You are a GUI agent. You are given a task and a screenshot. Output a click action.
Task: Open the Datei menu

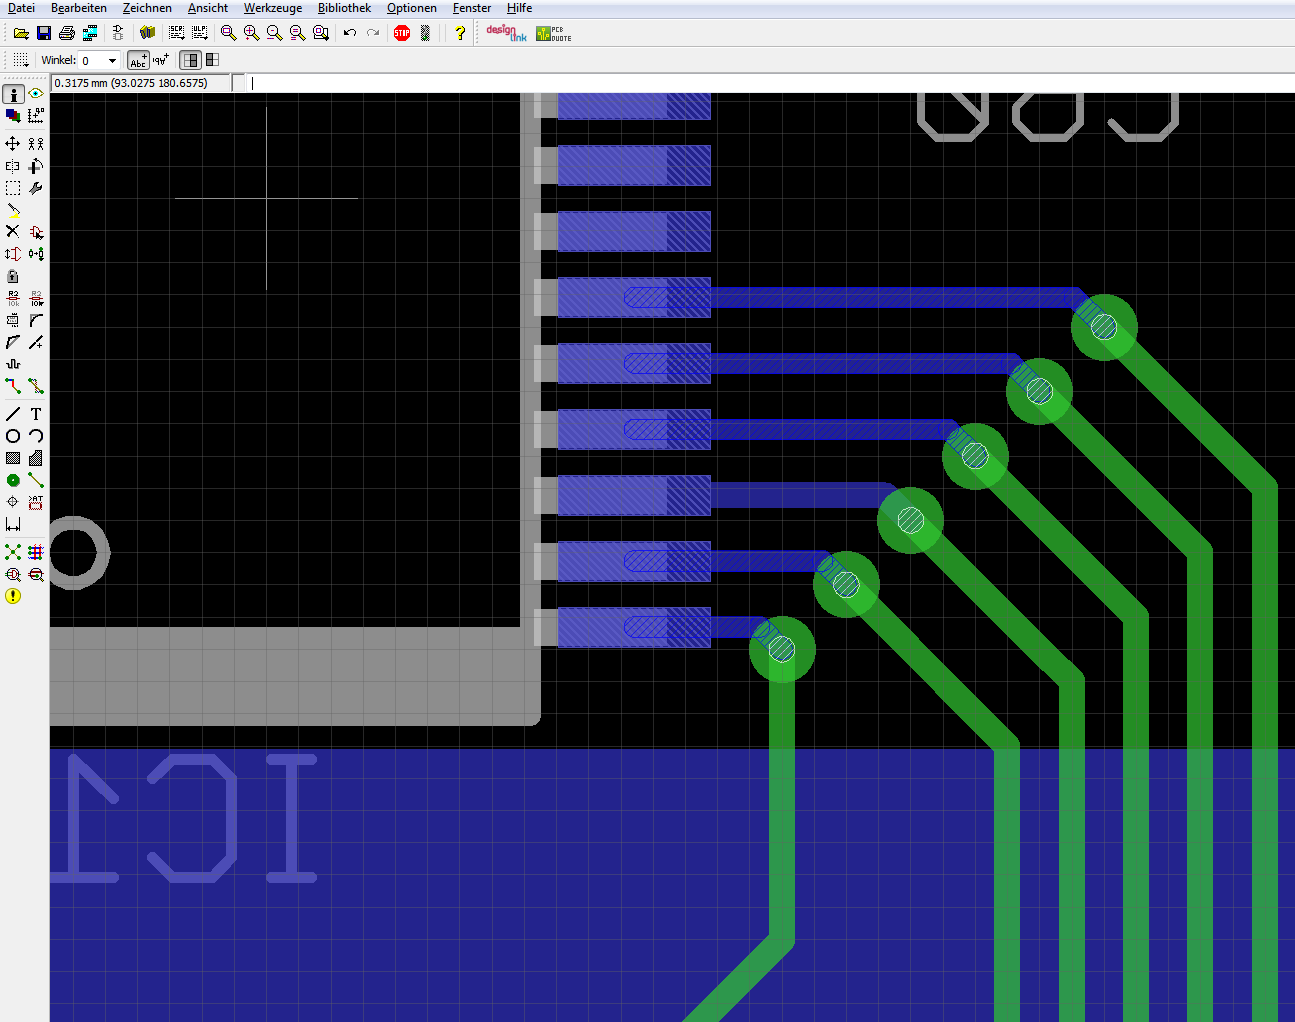(21, 8)
